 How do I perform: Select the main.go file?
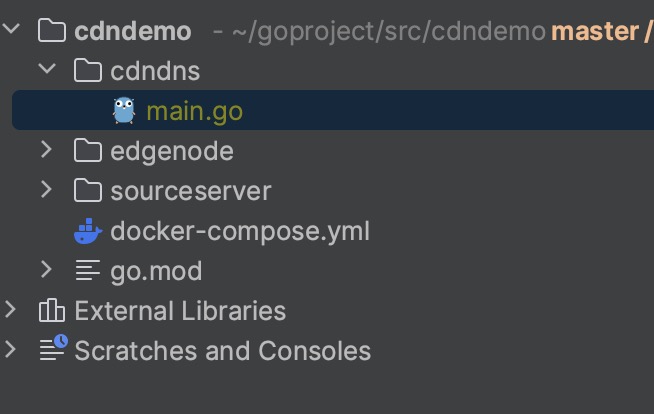tap(194, 111)
